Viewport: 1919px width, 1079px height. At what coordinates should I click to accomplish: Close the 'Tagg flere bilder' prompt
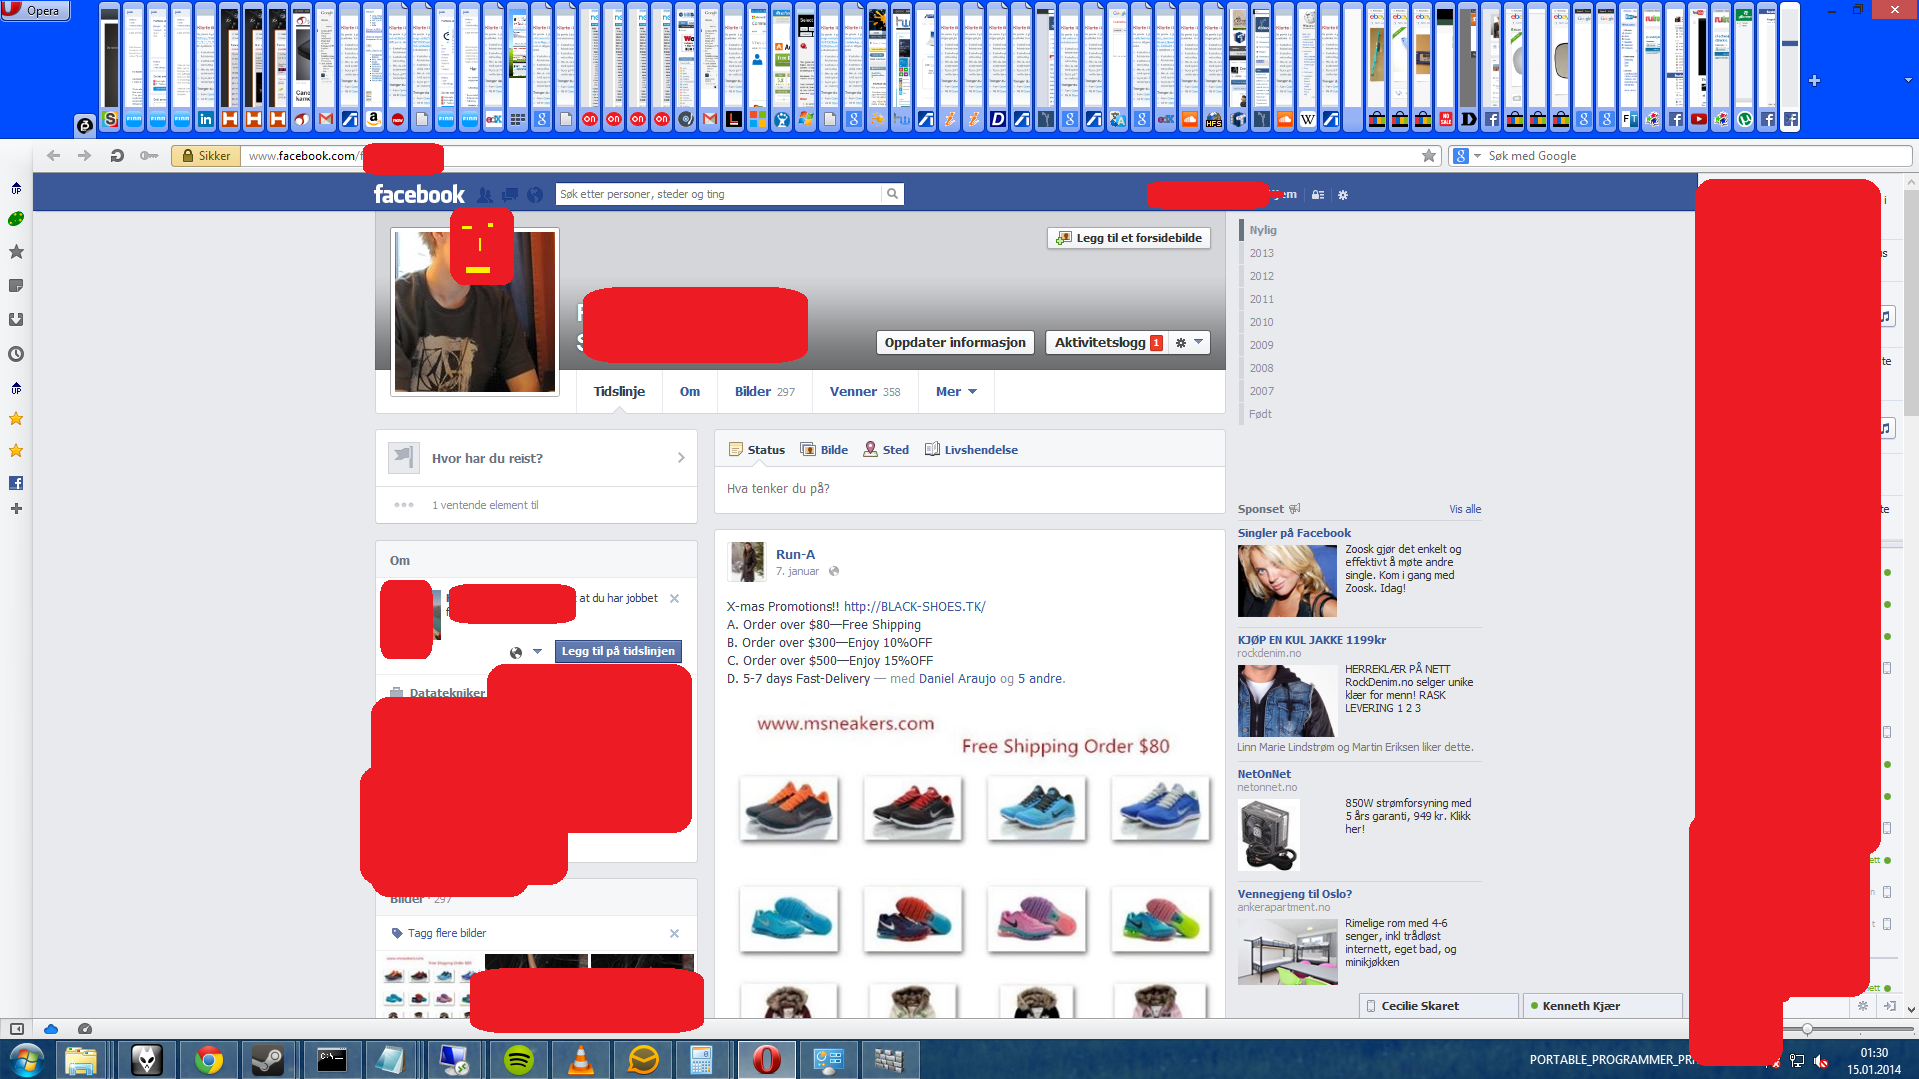[674, 933]
